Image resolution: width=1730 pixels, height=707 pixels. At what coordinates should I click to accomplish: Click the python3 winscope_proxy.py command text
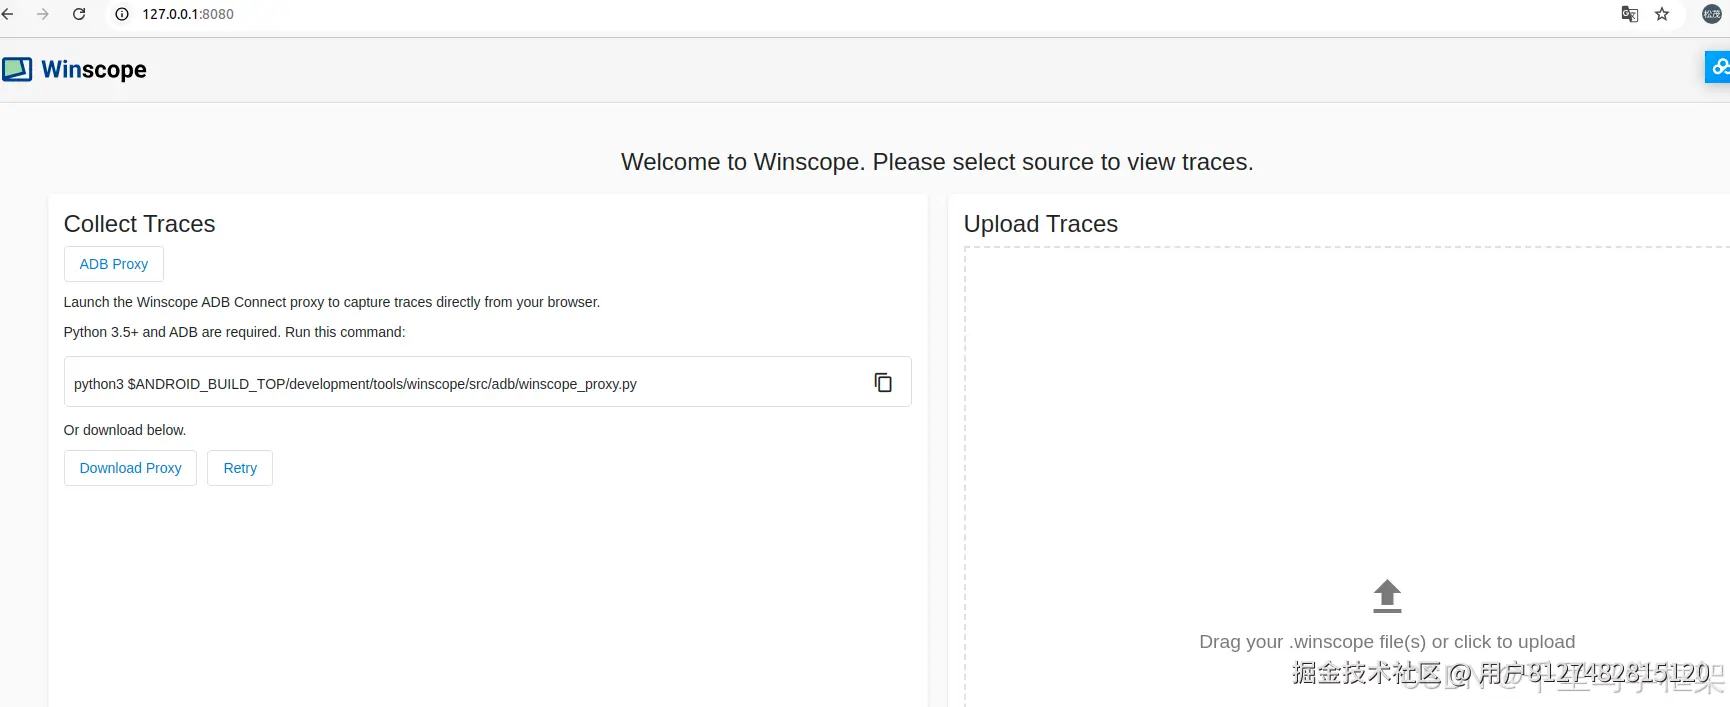[355, 384]
